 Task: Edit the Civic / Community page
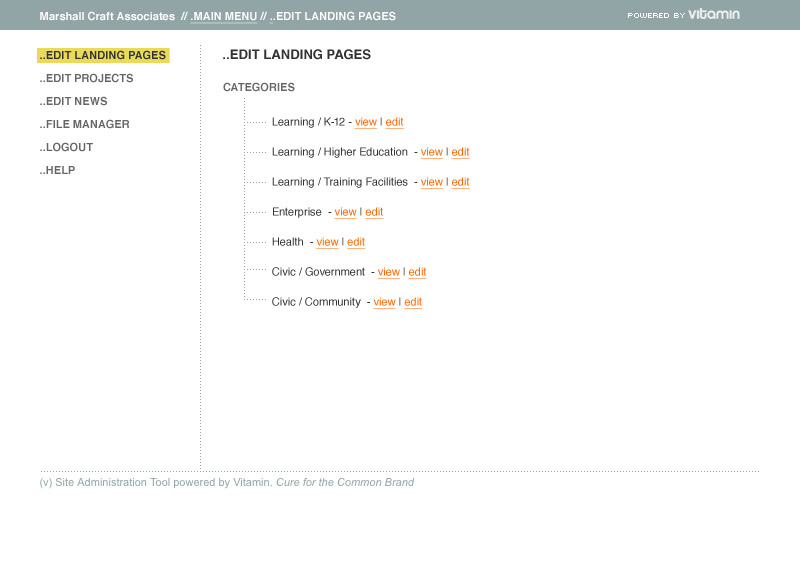413,302
